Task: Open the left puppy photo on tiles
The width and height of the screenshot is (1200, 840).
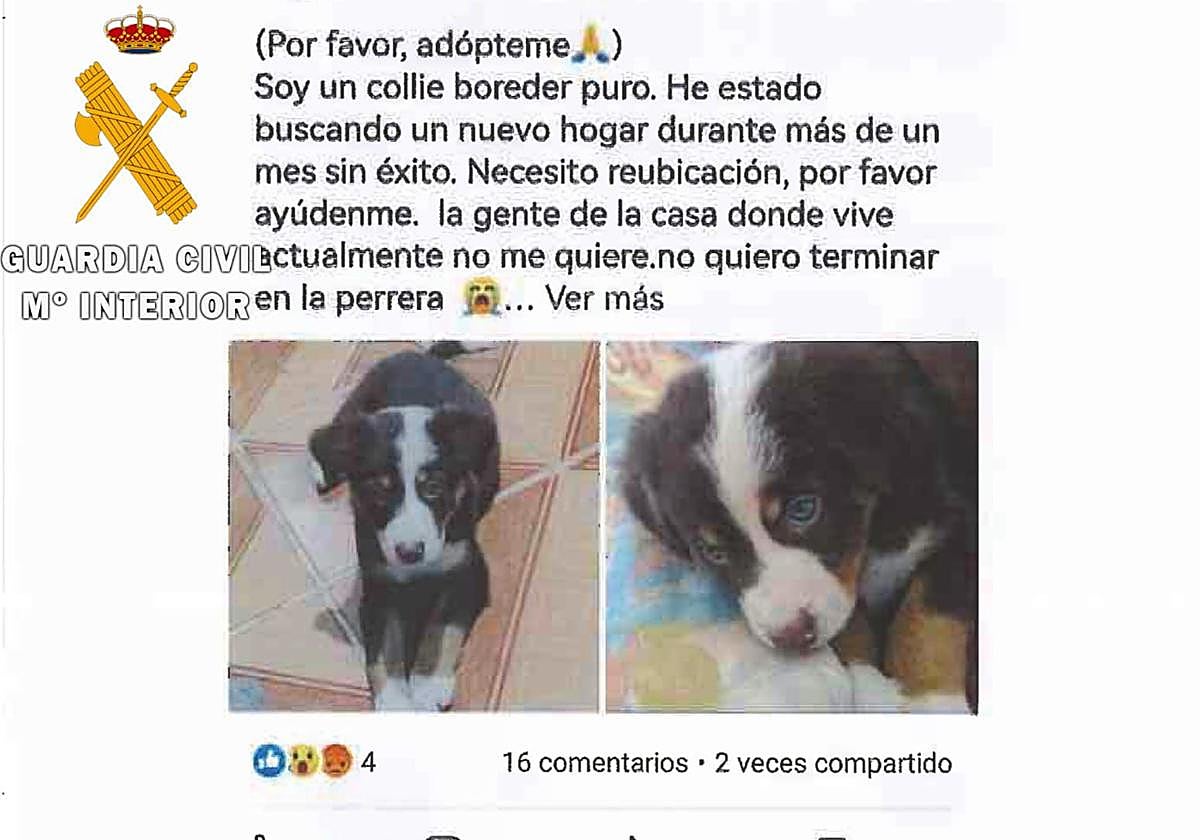Action: [x=414, y=526]
